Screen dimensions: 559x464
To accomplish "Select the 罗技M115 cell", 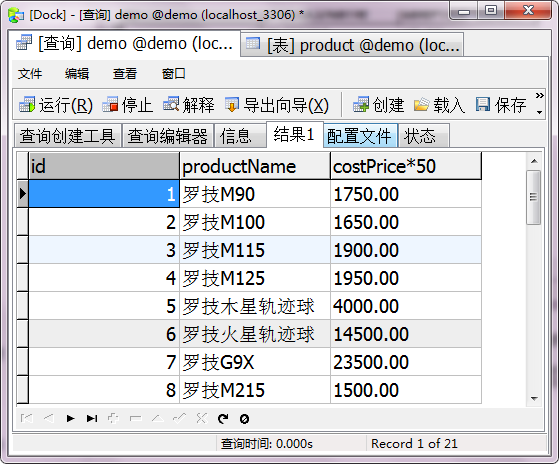I will [x=255, y=250].
